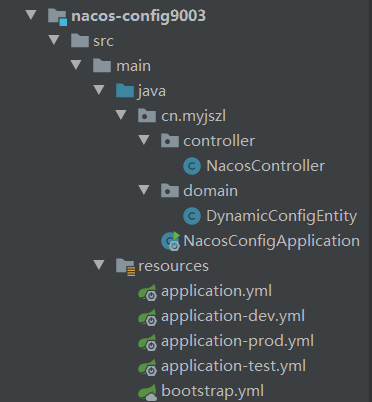Click the DynamicConfigEntity class icon
This screenshot has height=402, width=372.
(x=192, y=216)
